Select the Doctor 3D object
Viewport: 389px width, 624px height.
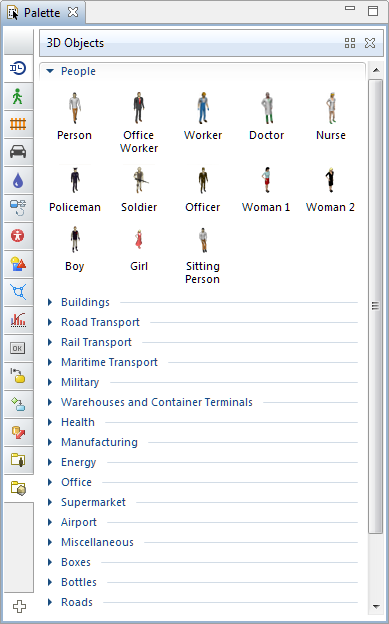(267, 116)
